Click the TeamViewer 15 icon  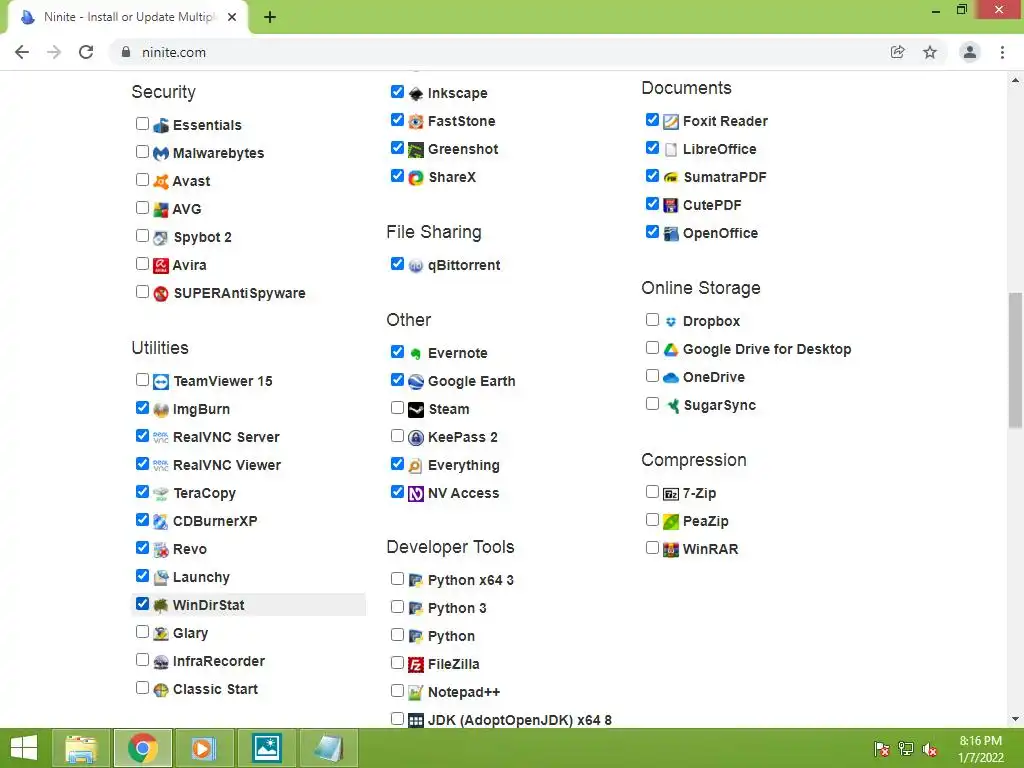161,381
